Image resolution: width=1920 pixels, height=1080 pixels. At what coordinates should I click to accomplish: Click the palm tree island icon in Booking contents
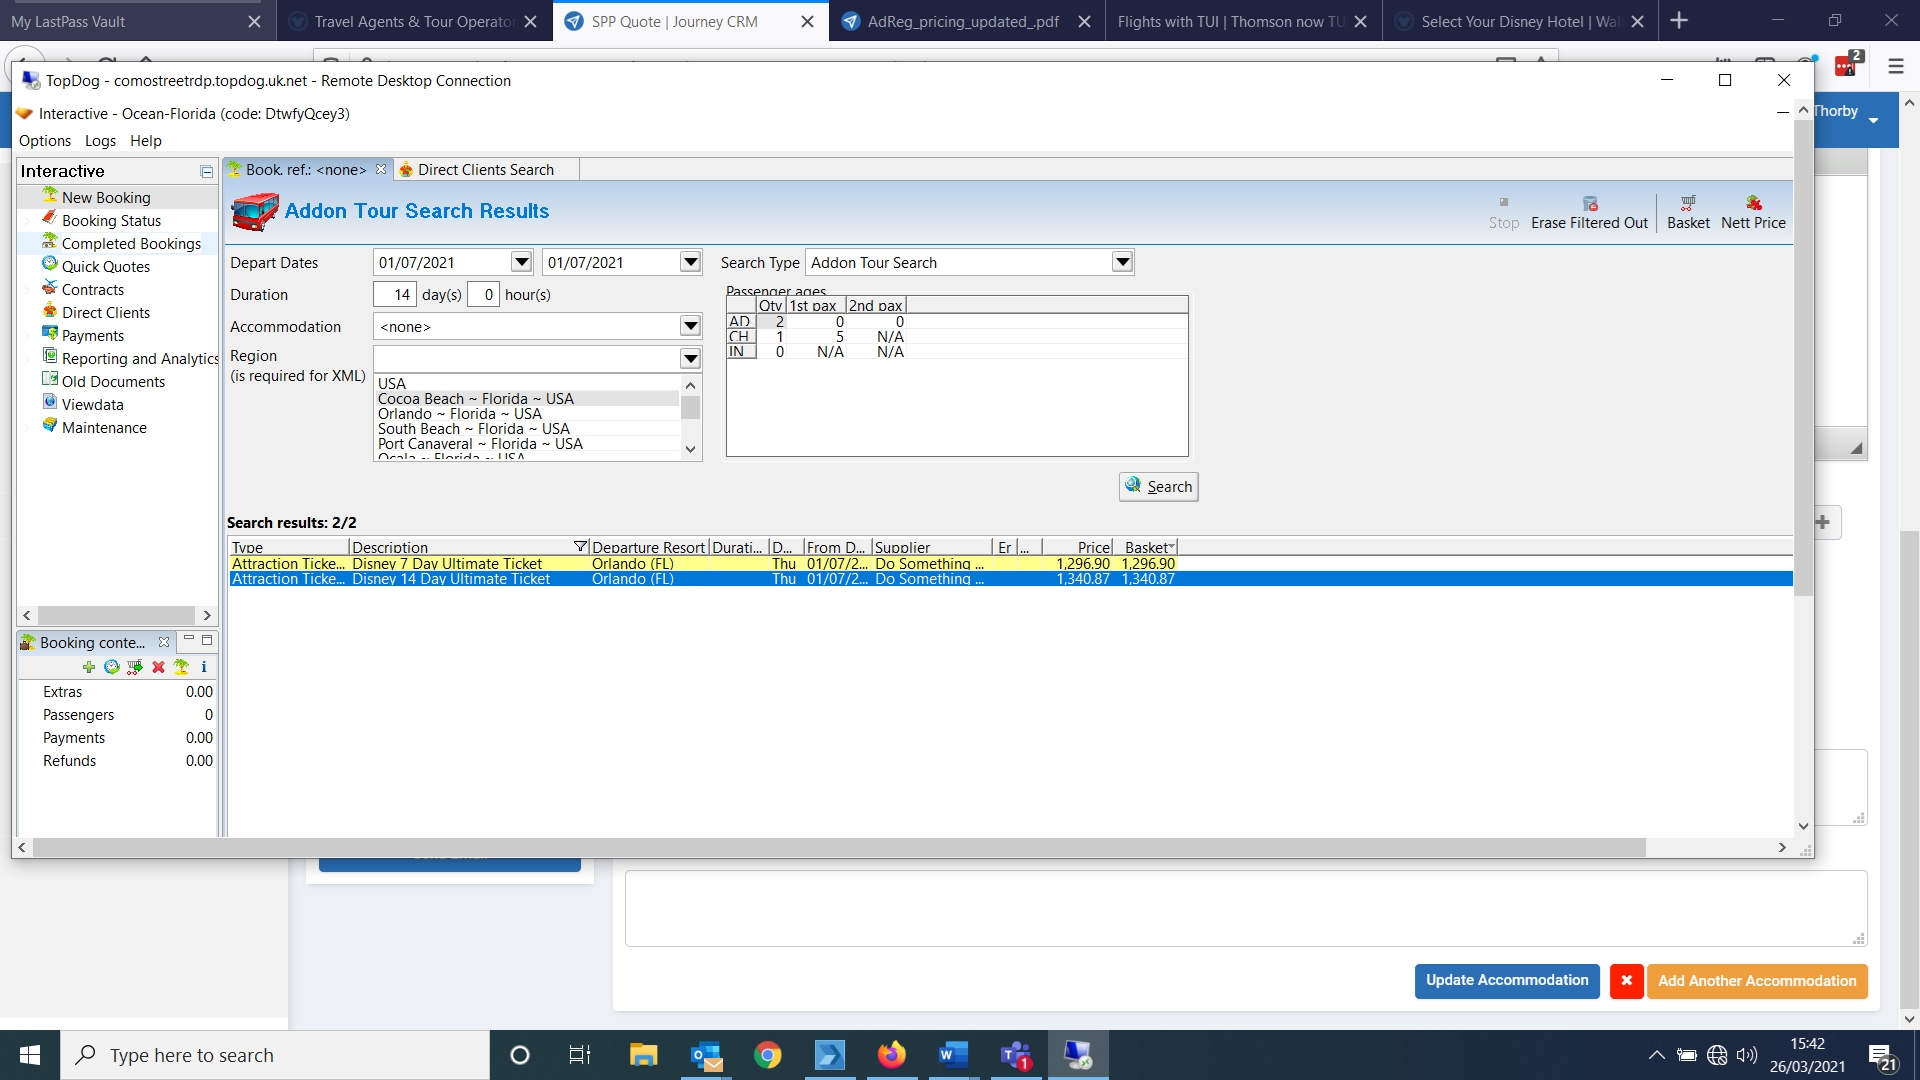pos(181,667)
